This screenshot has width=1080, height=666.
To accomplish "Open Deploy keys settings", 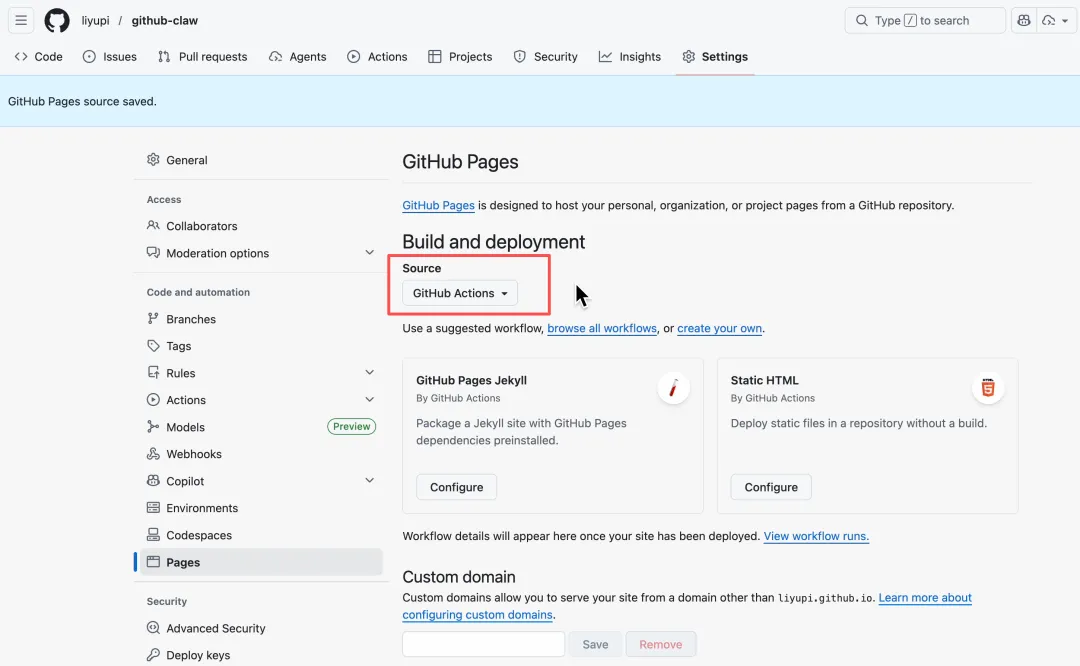I will point(197,655).
